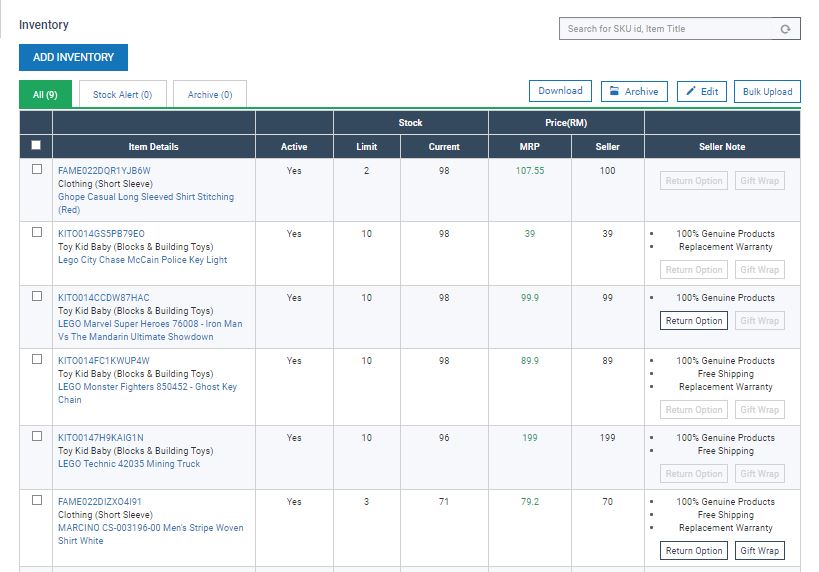Open the Archive (0) tab

tap(209, 95)
